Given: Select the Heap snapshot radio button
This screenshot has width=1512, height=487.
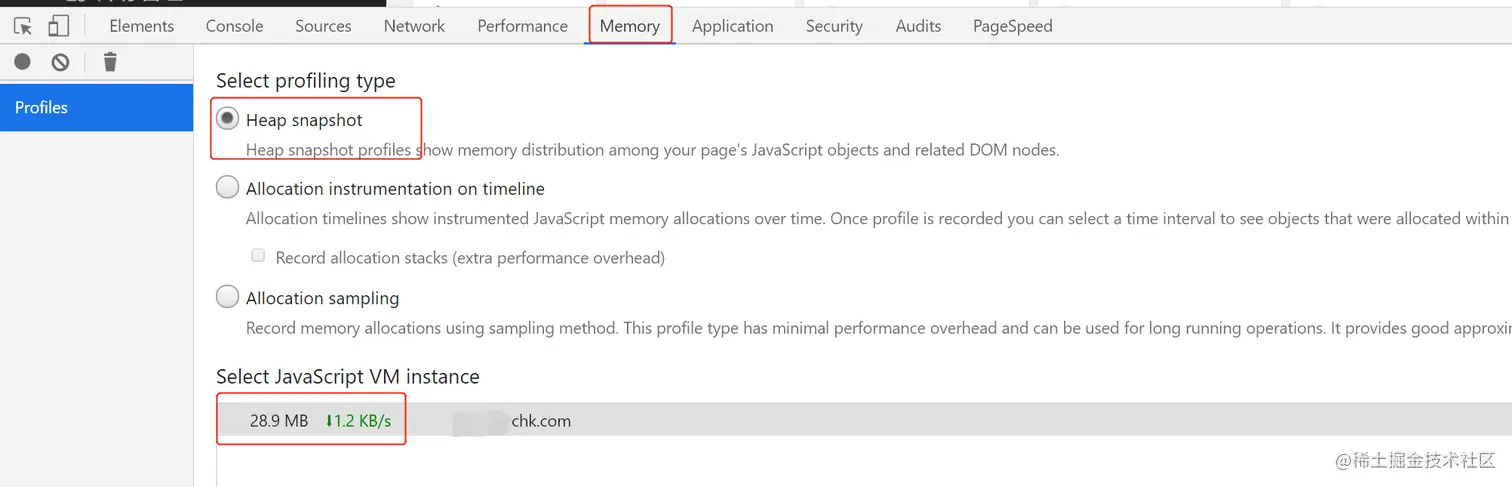Looking at the screenshot, I should 228,119.
